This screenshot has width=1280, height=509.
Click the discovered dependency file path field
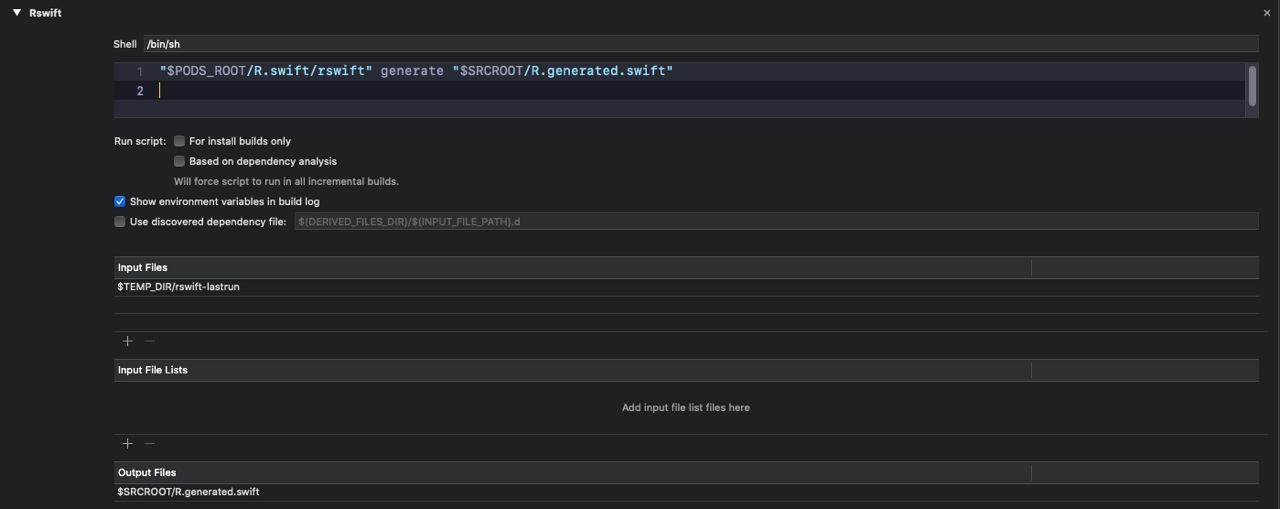click(775, 221)
